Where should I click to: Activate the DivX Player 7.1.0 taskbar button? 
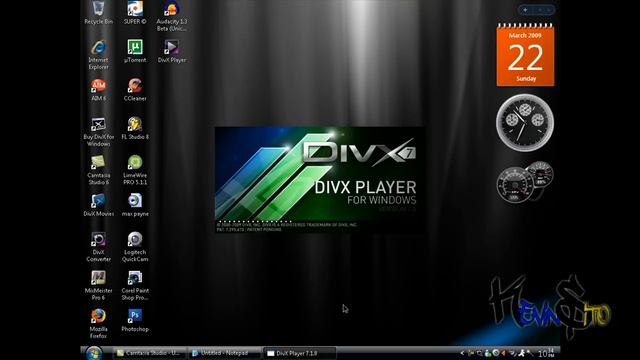pos(299,353)
